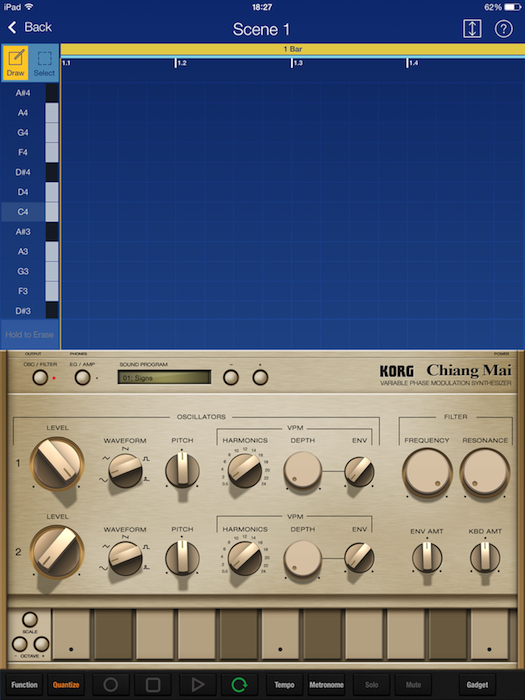Tap the highlighted C4 piano roll key
This screenshot has height=700, width=525.
29,212
